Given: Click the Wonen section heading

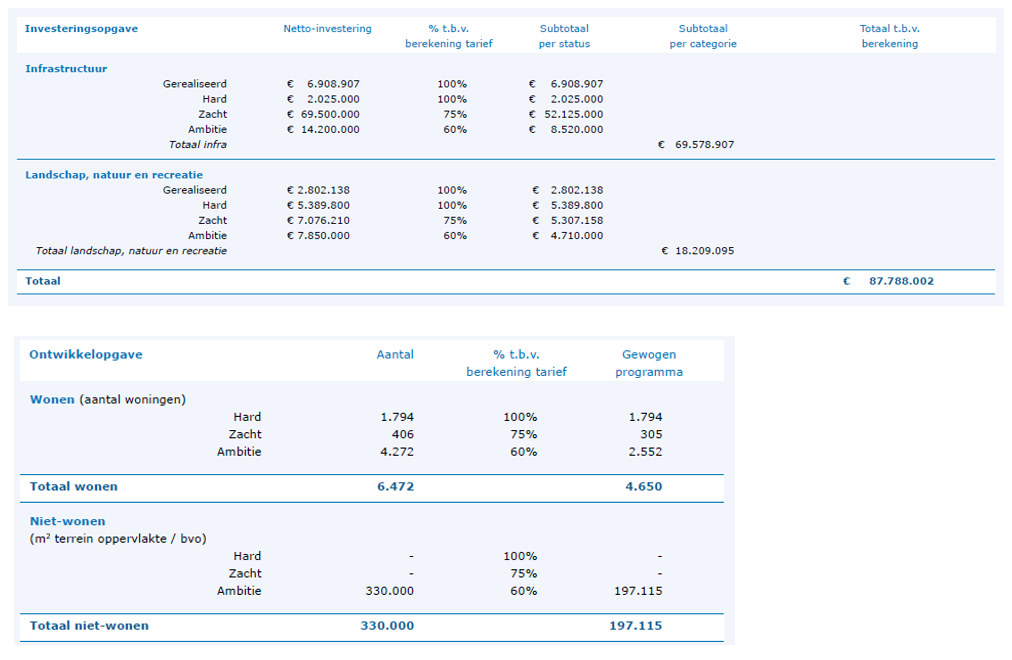Looking at the screenshot, I should (x=52, y=400).
